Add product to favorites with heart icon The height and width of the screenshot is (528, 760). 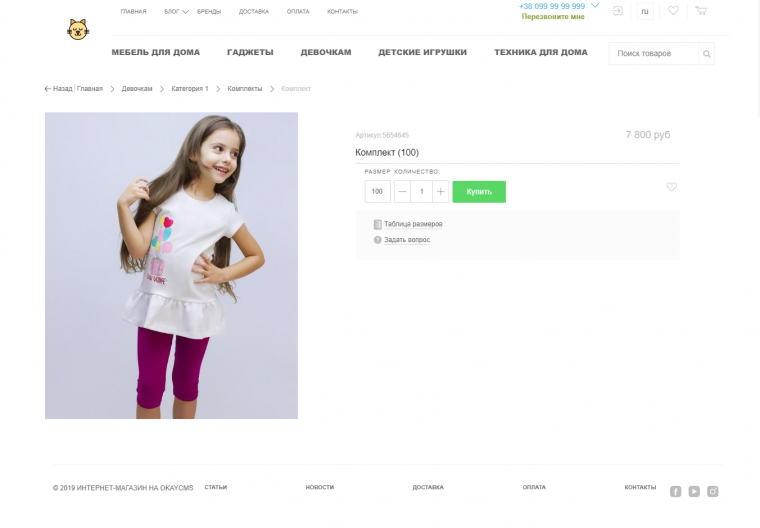tap(671, 187)
